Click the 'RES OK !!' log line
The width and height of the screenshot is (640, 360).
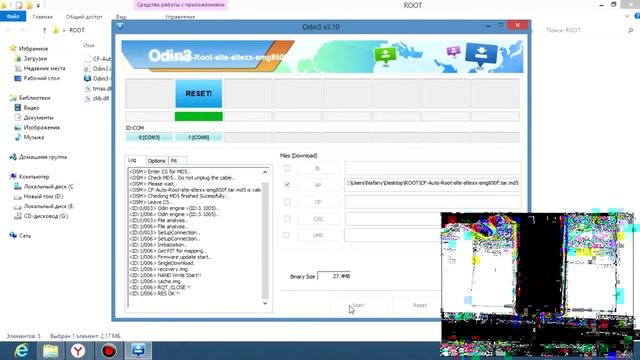154,293
